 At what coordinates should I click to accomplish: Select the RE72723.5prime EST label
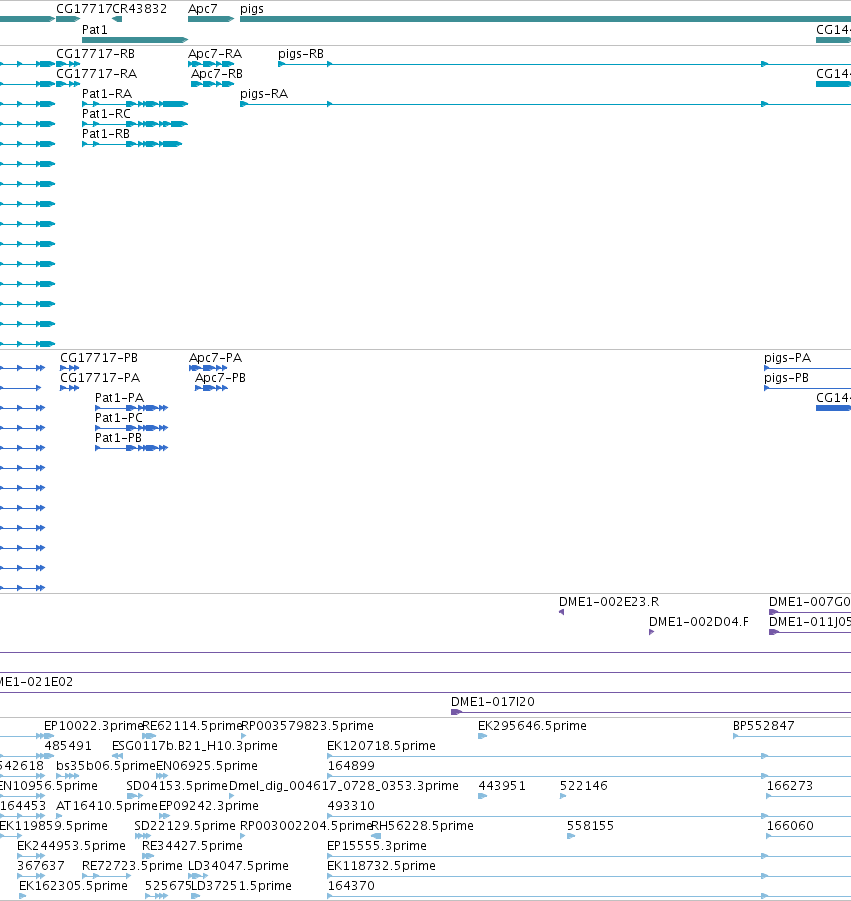pyautogui.click(x=132, y=866)
